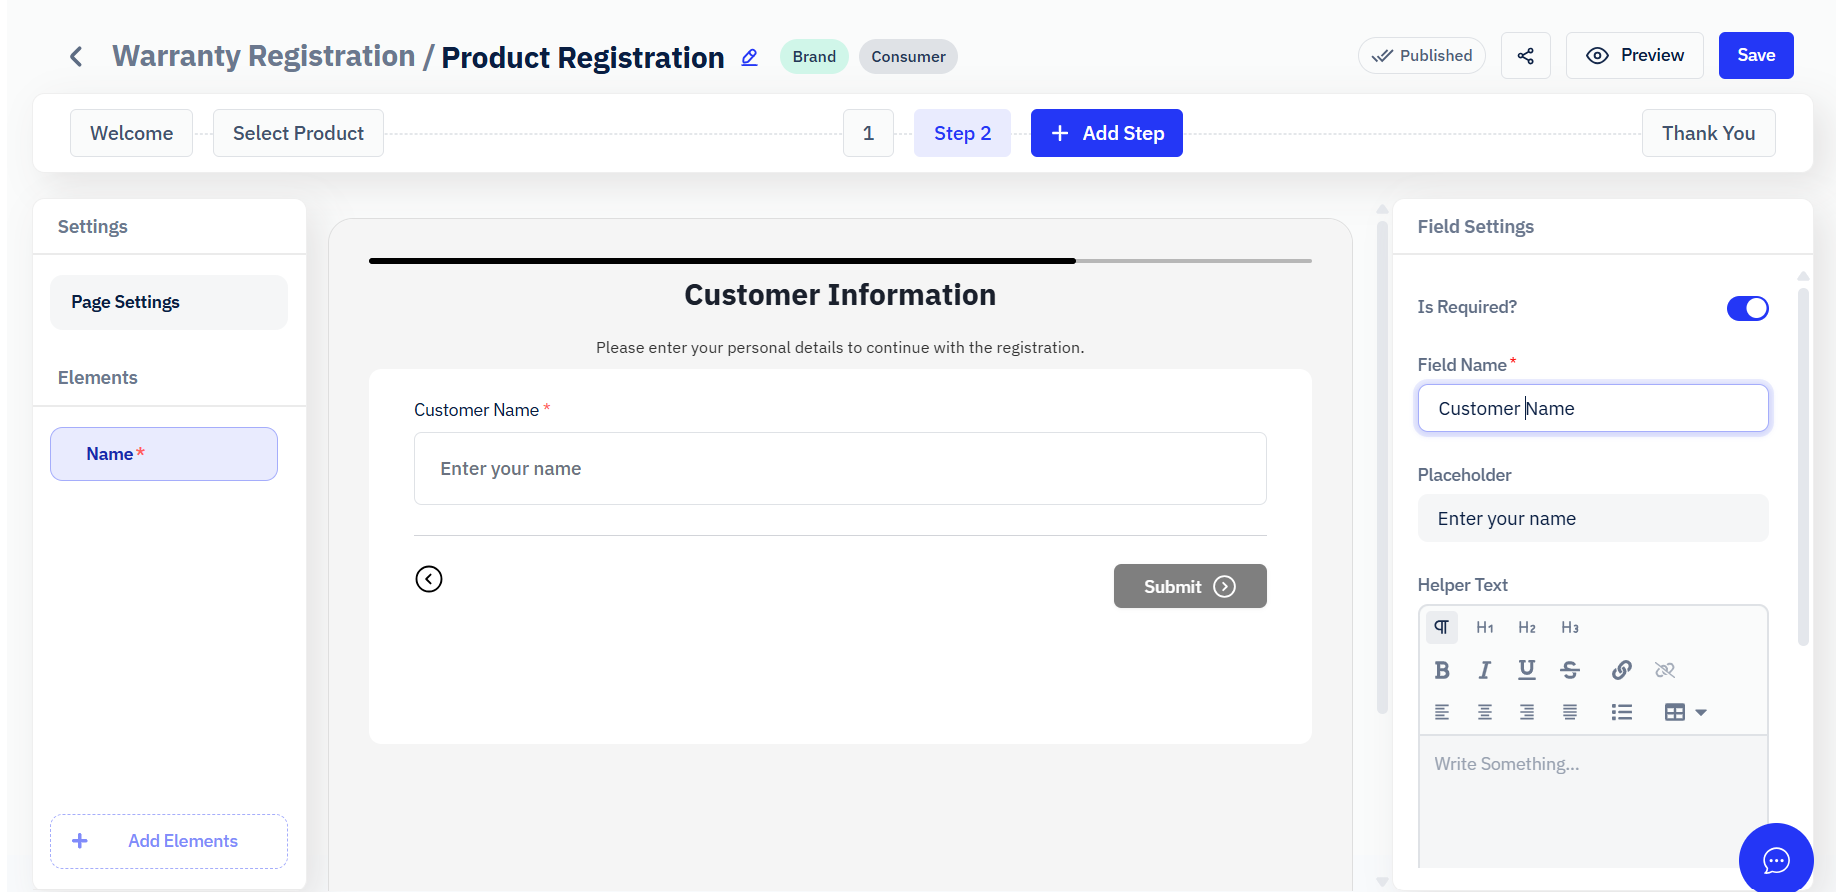
Task: Click the underline icon in Helper Text toolbar
Action: point(1526,670)
